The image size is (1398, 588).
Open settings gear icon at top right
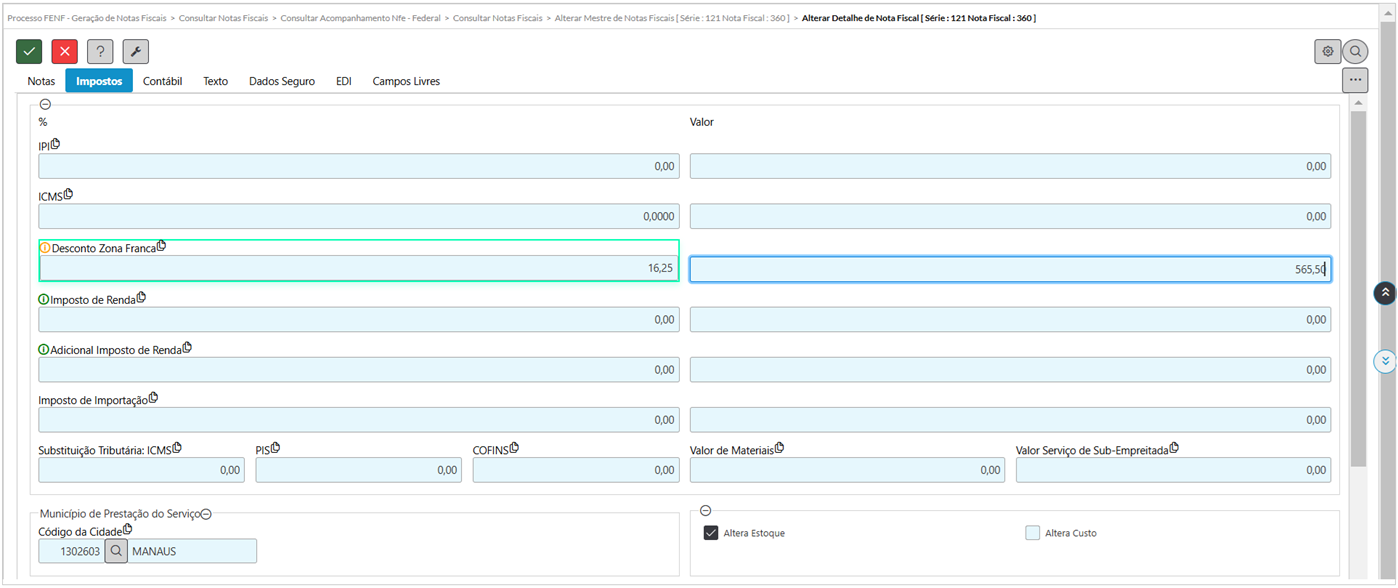1327,51
